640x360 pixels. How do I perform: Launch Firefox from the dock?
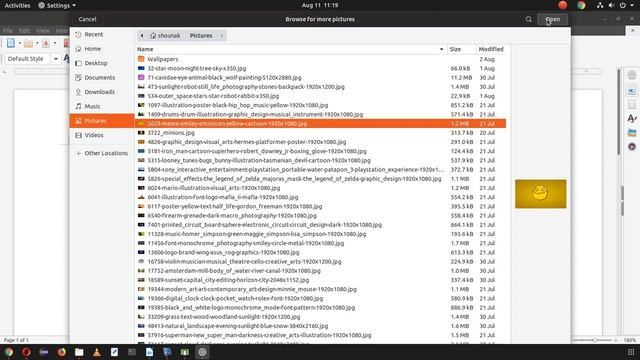62,352
